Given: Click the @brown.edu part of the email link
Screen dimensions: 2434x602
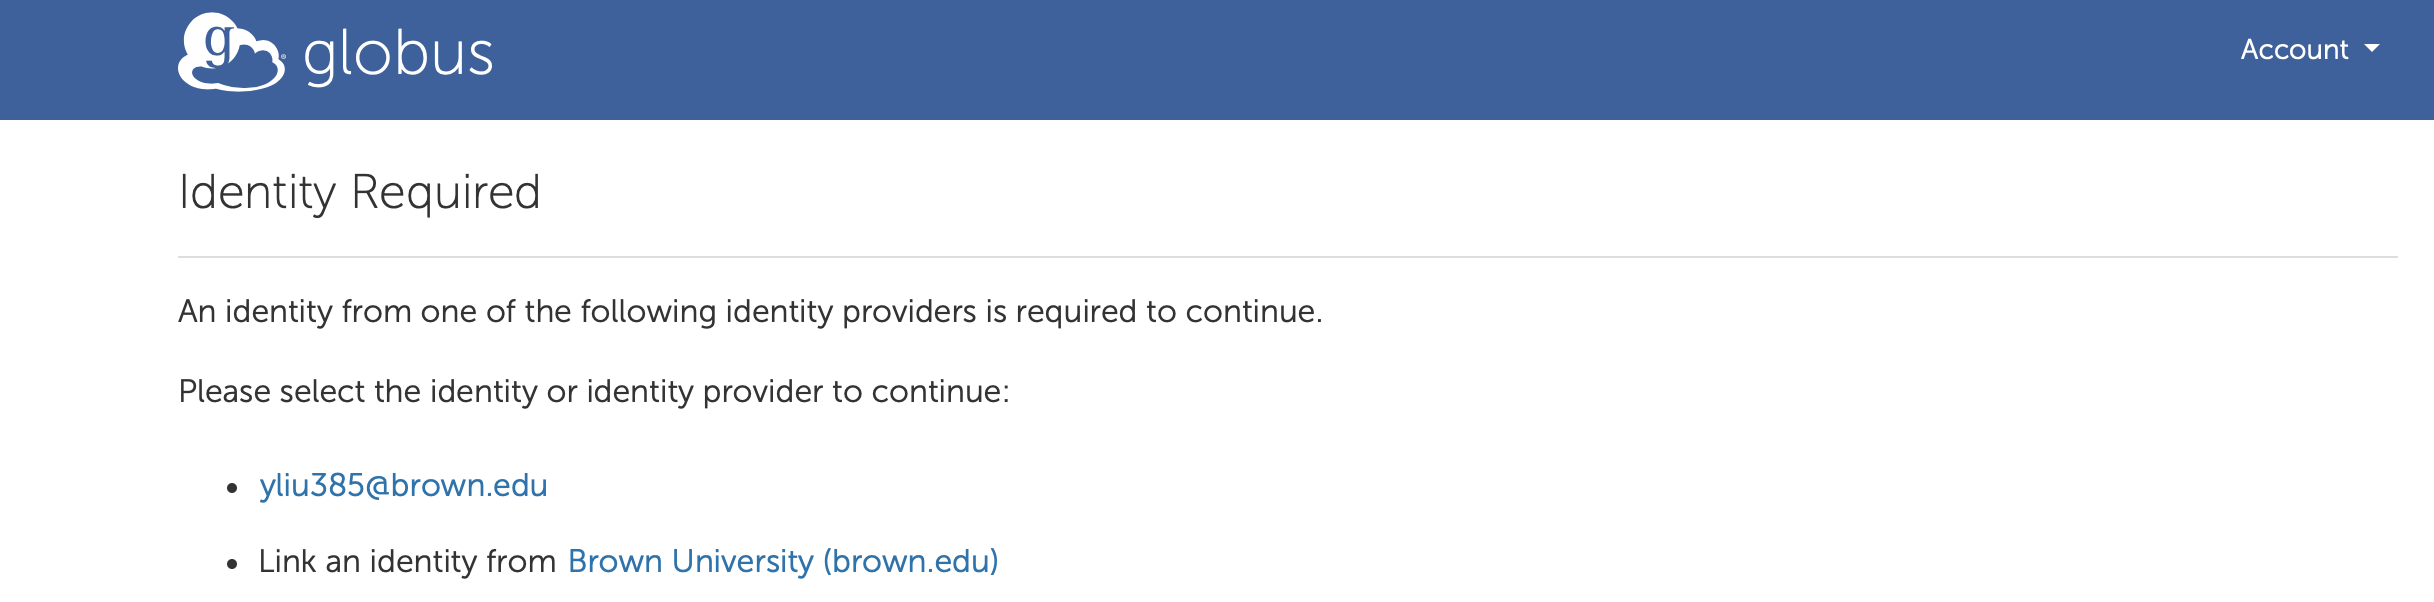Looking at the screenshot, I should tap(456, 485).
